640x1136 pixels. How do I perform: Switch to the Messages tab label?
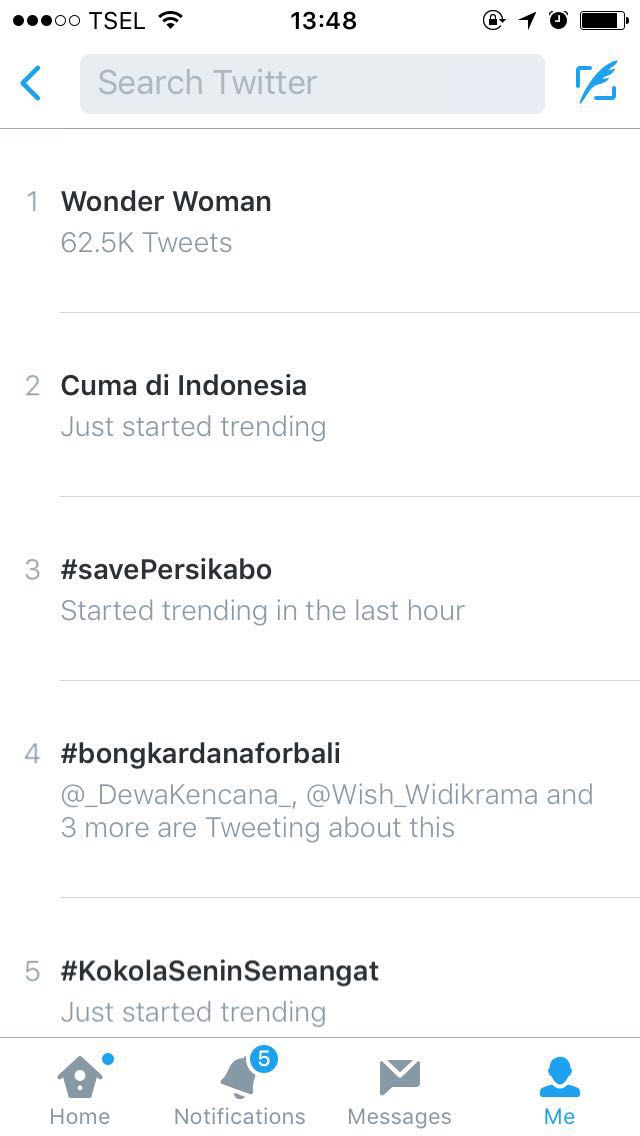click(x=399, y=1116)
